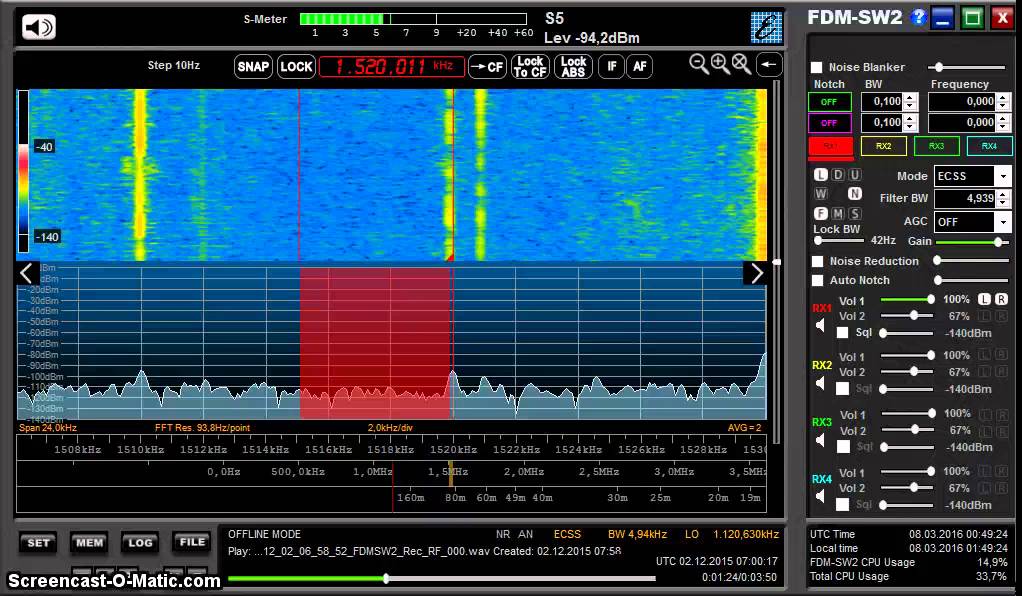Enable RX3 squelch checkbox
Viewport: 1022px width, 596px height.
coord(843,447)
